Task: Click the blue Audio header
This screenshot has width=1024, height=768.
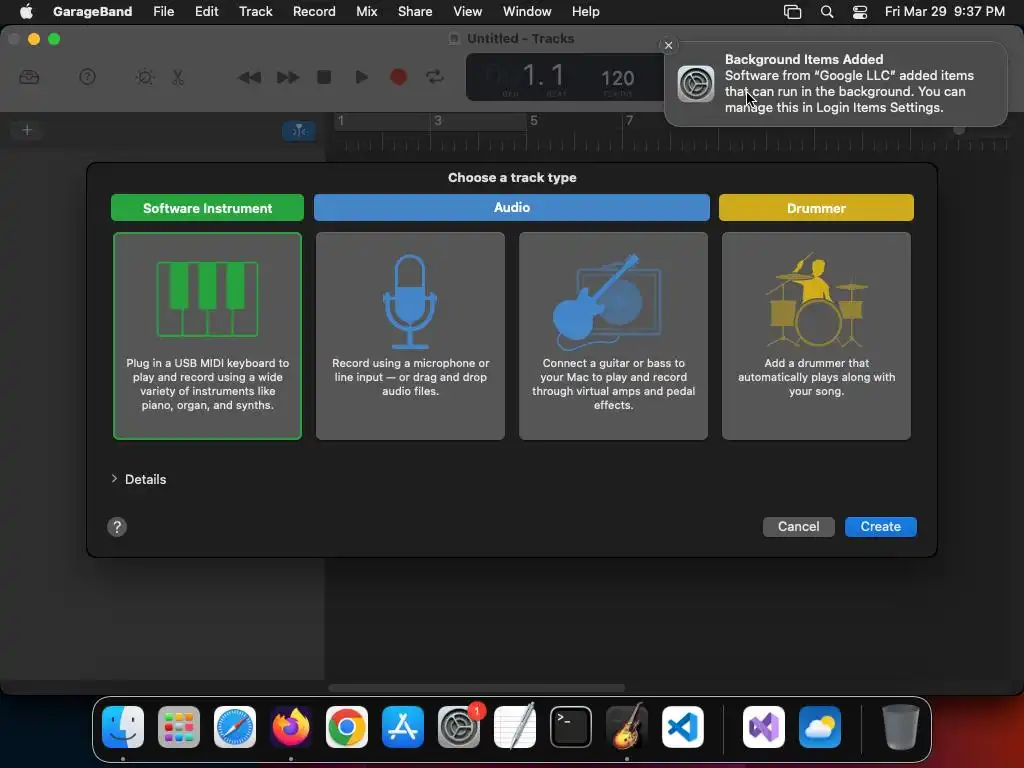Action: click(512, 207)
